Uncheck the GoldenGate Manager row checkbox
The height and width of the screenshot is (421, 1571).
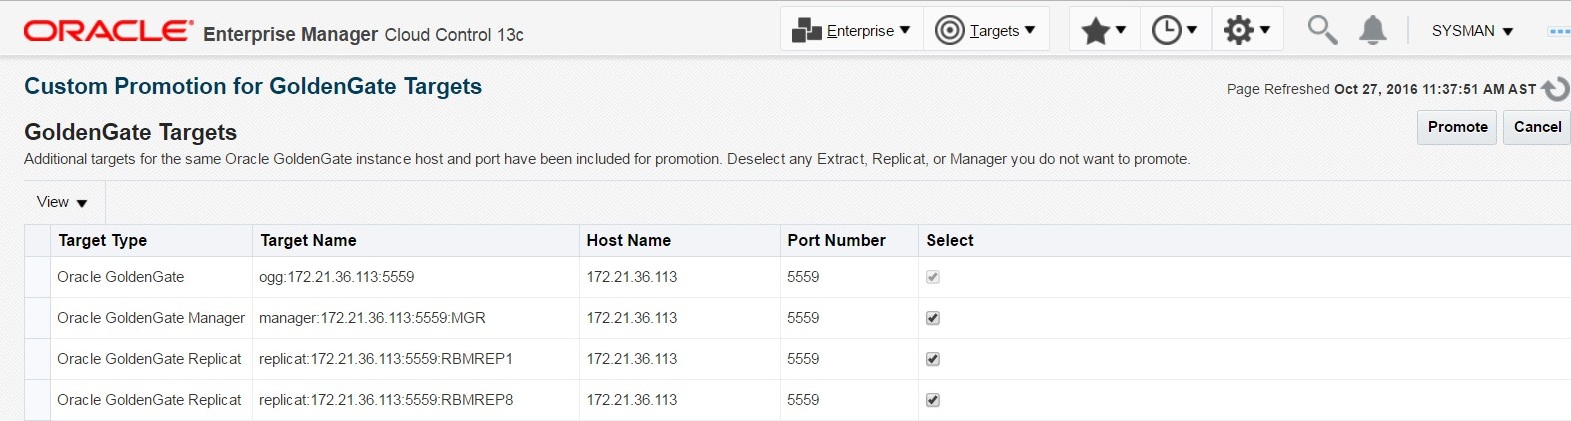click(933, 318)
